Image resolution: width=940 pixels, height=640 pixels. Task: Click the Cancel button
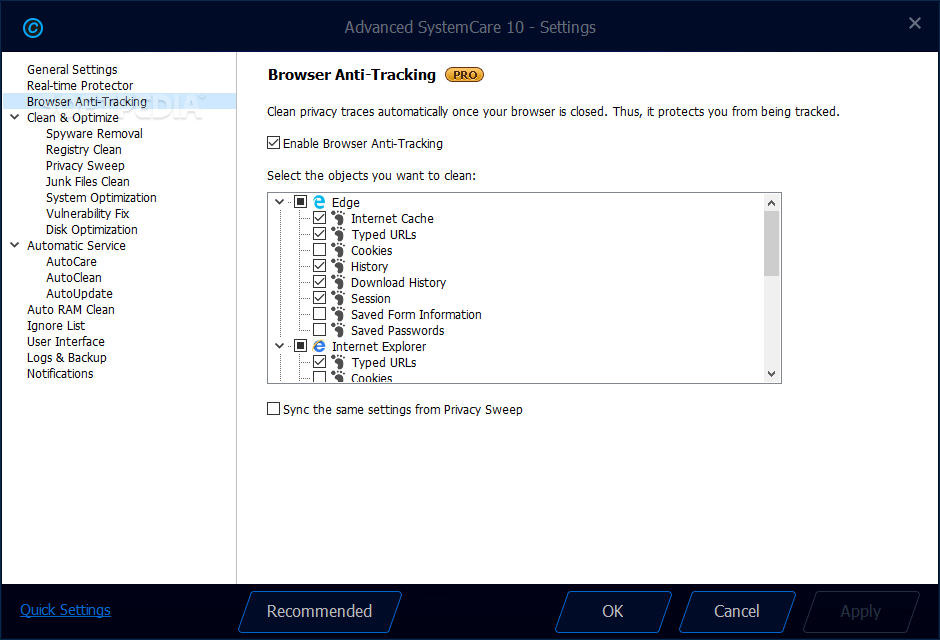click(737, 611)
